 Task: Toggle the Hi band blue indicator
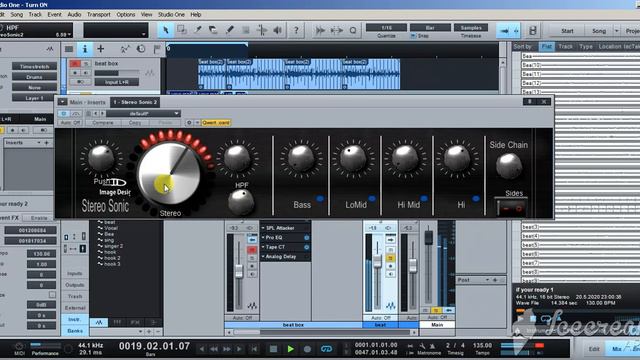(476, 198)
